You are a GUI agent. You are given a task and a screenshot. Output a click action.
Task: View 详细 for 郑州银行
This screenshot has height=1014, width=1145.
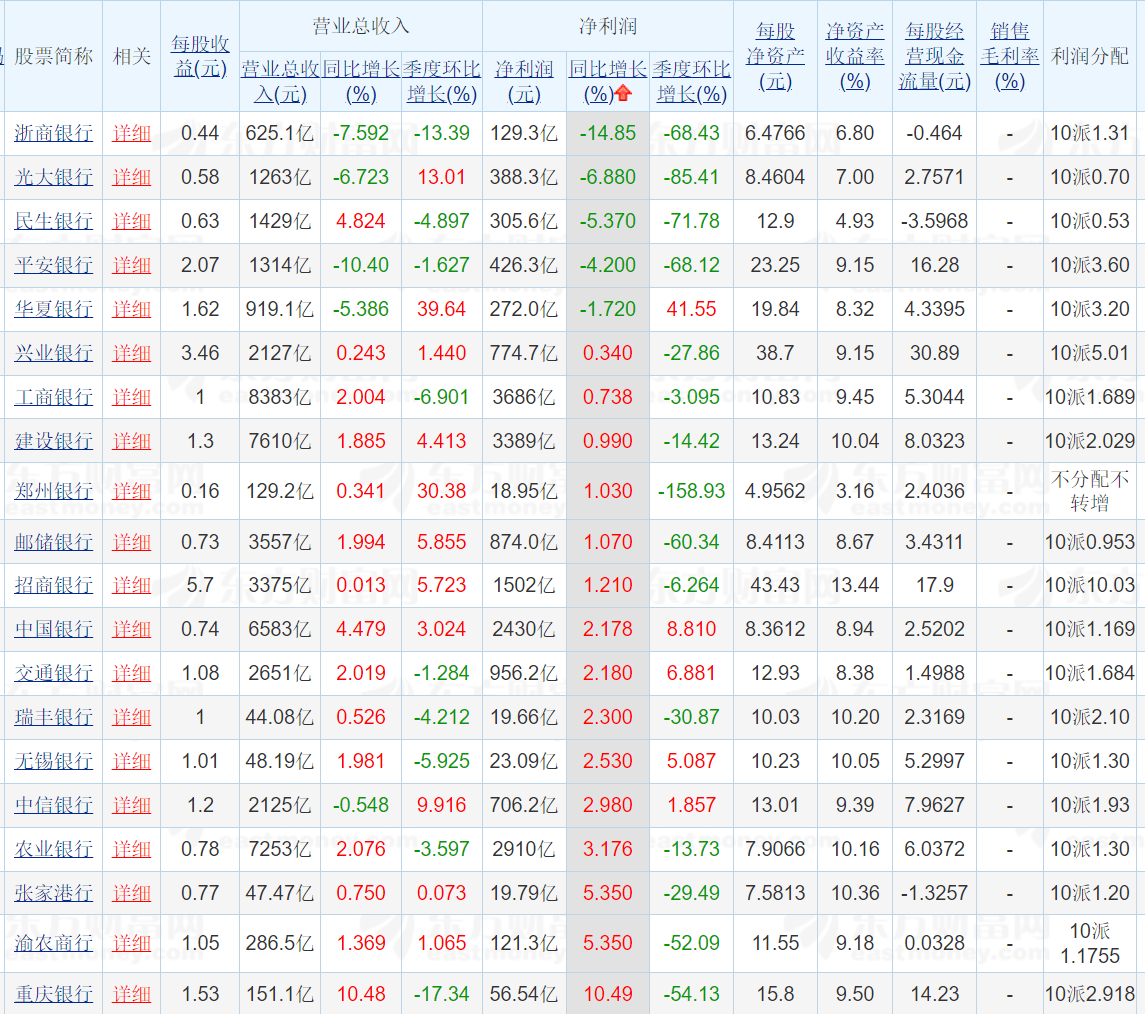131,491
